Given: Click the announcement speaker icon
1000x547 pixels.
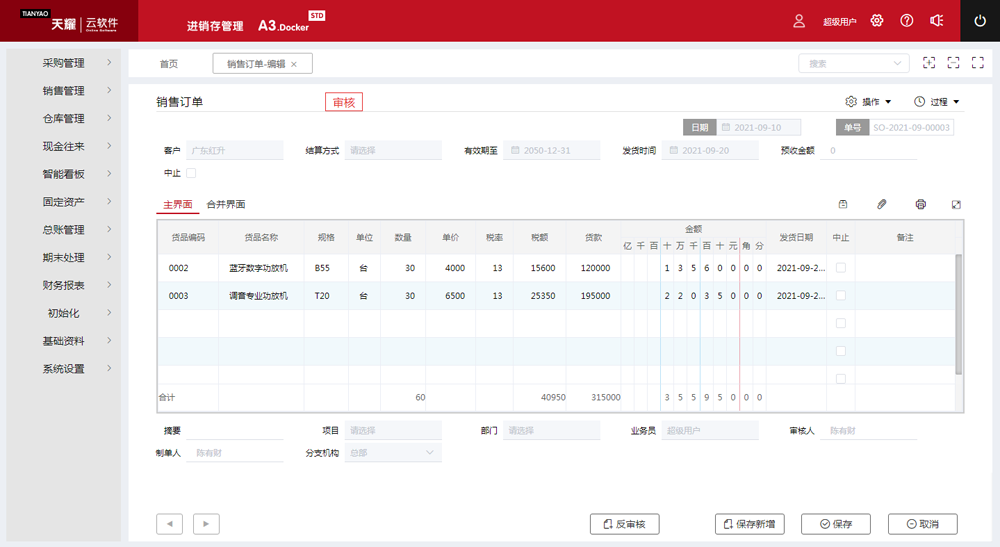Looking at the screenshot, I should coord(937,21).
